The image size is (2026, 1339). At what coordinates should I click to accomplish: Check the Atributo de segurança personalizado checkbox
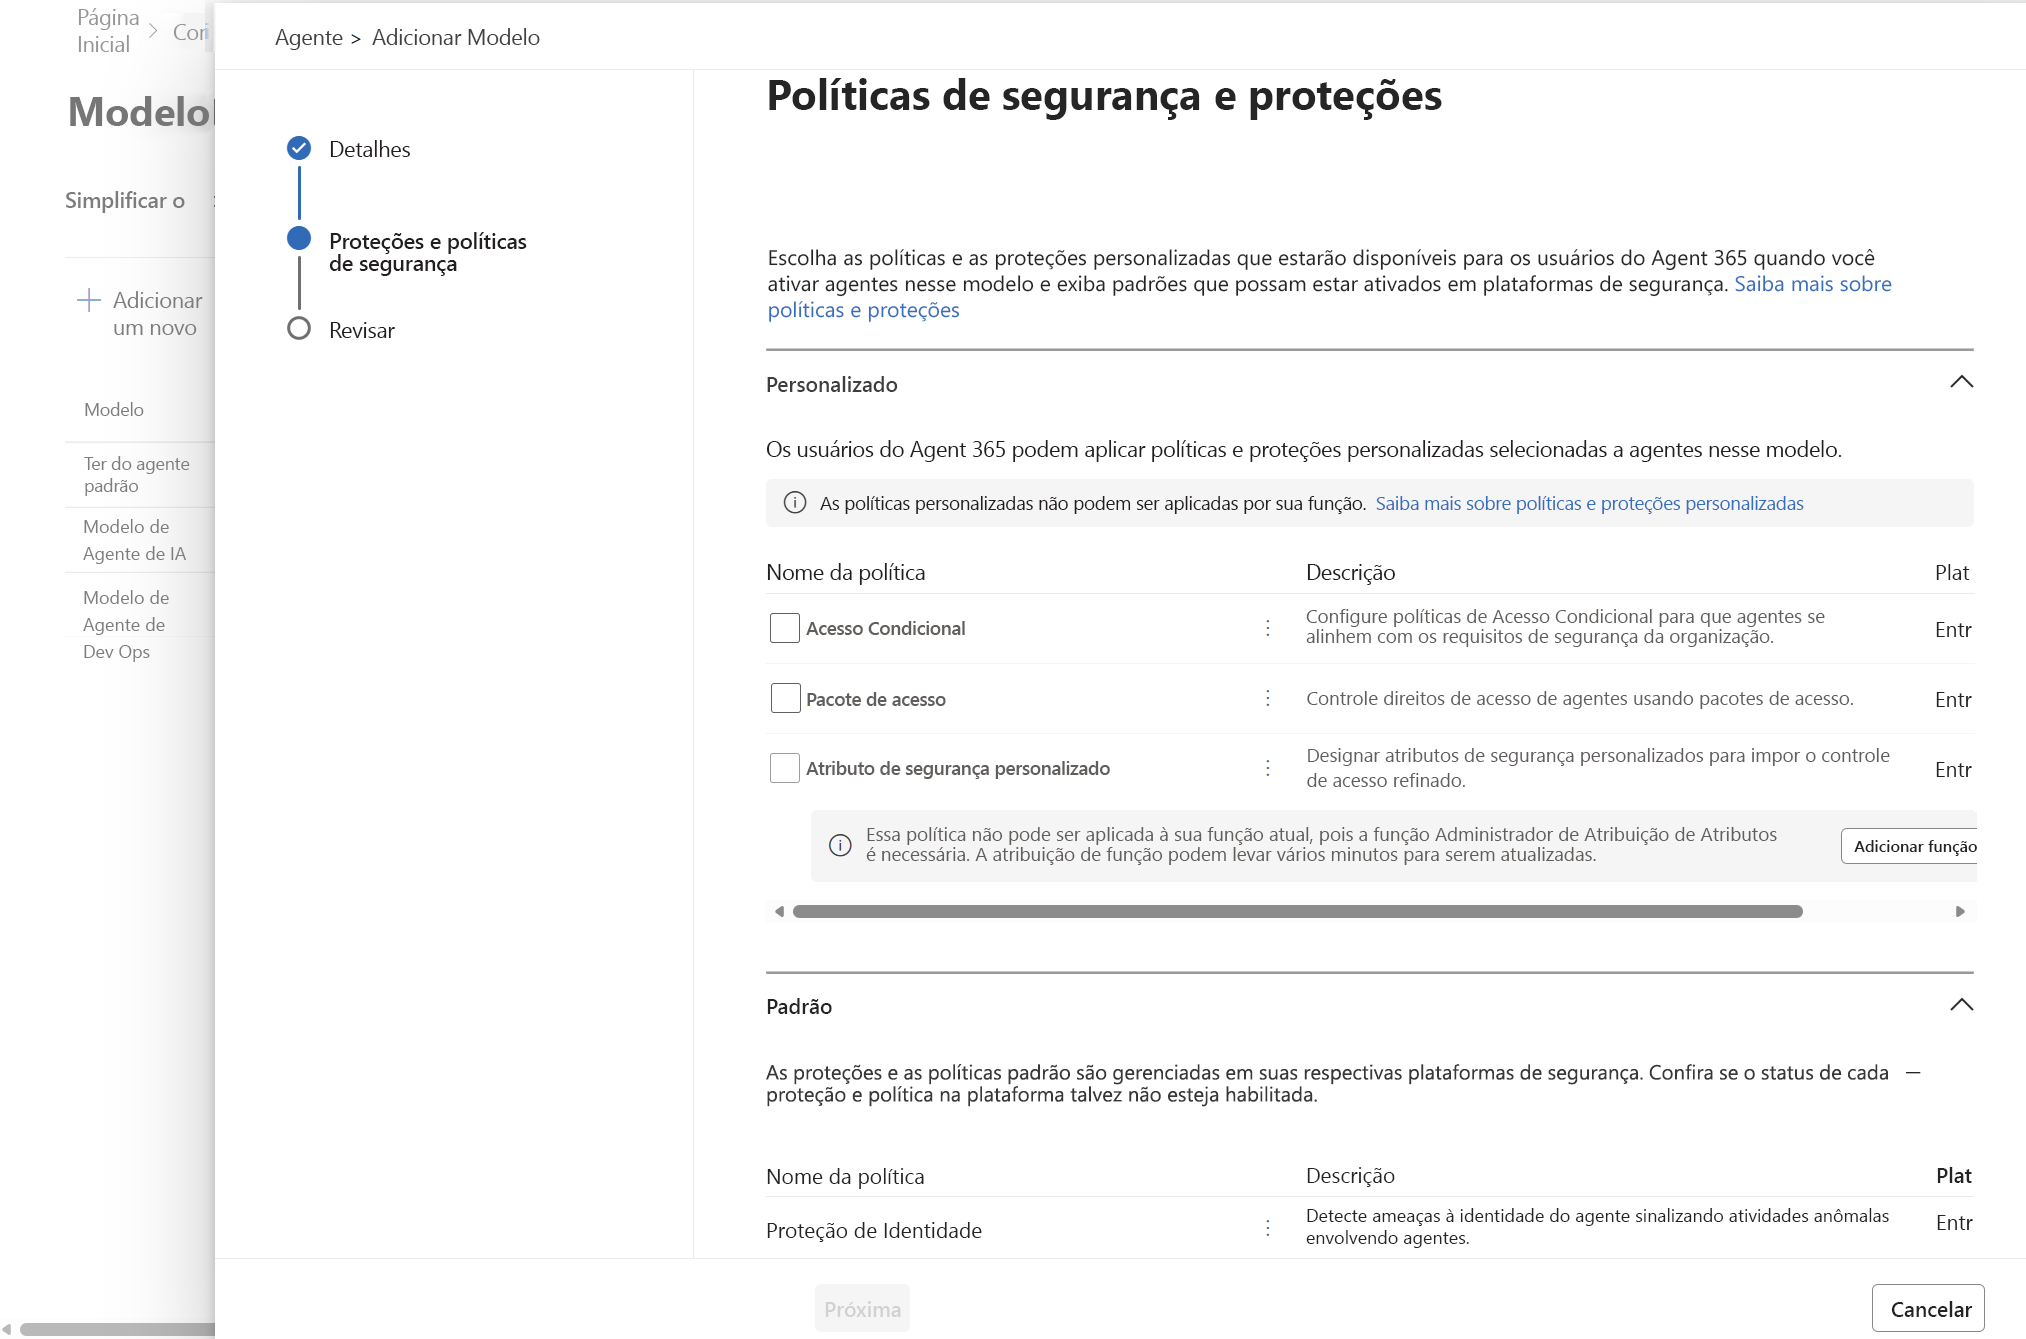pyautogui.click(x=785, y=768)
